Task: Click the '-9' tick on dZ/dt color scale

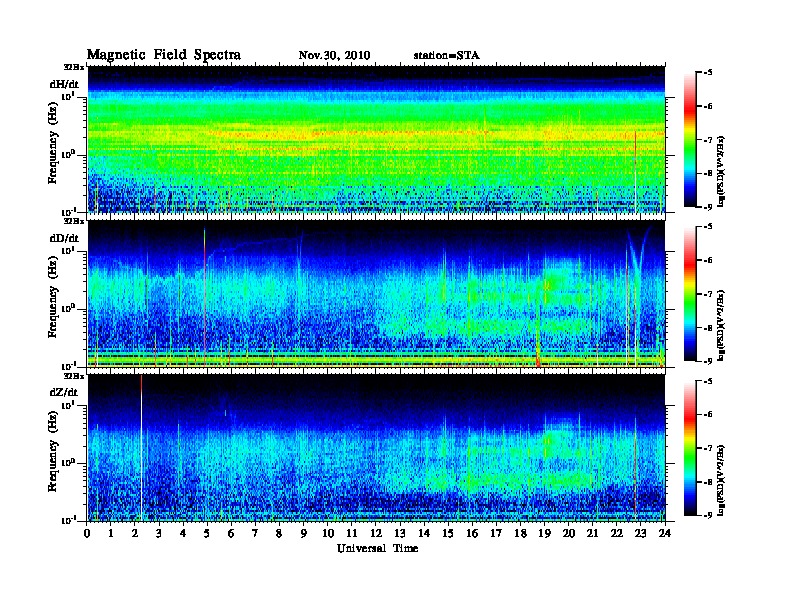Action: click(708, 515)
